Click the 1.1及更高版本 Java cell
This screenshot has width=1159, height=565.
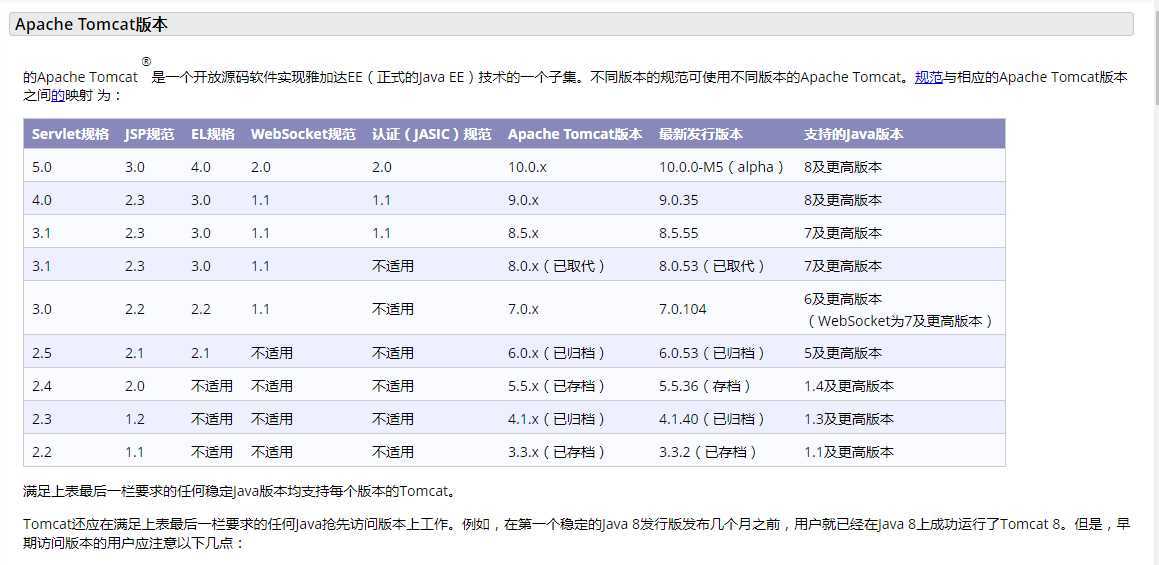pos(849,452)
